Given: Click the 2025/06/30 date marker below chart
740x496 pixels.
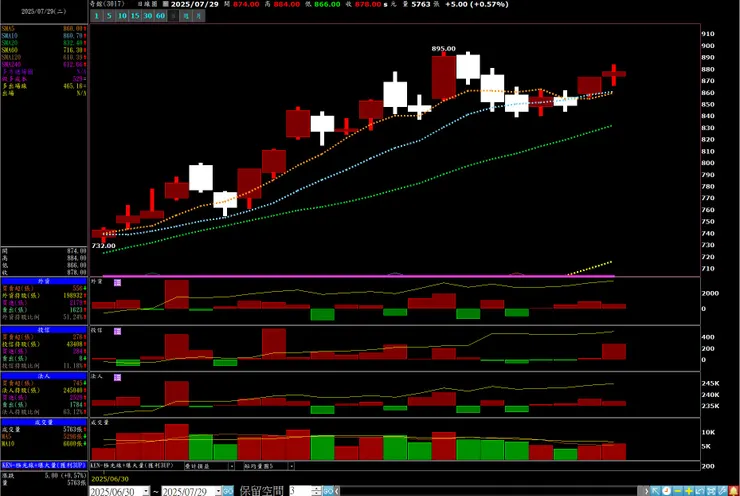Looking at the screenshot, I should (110, 479).
